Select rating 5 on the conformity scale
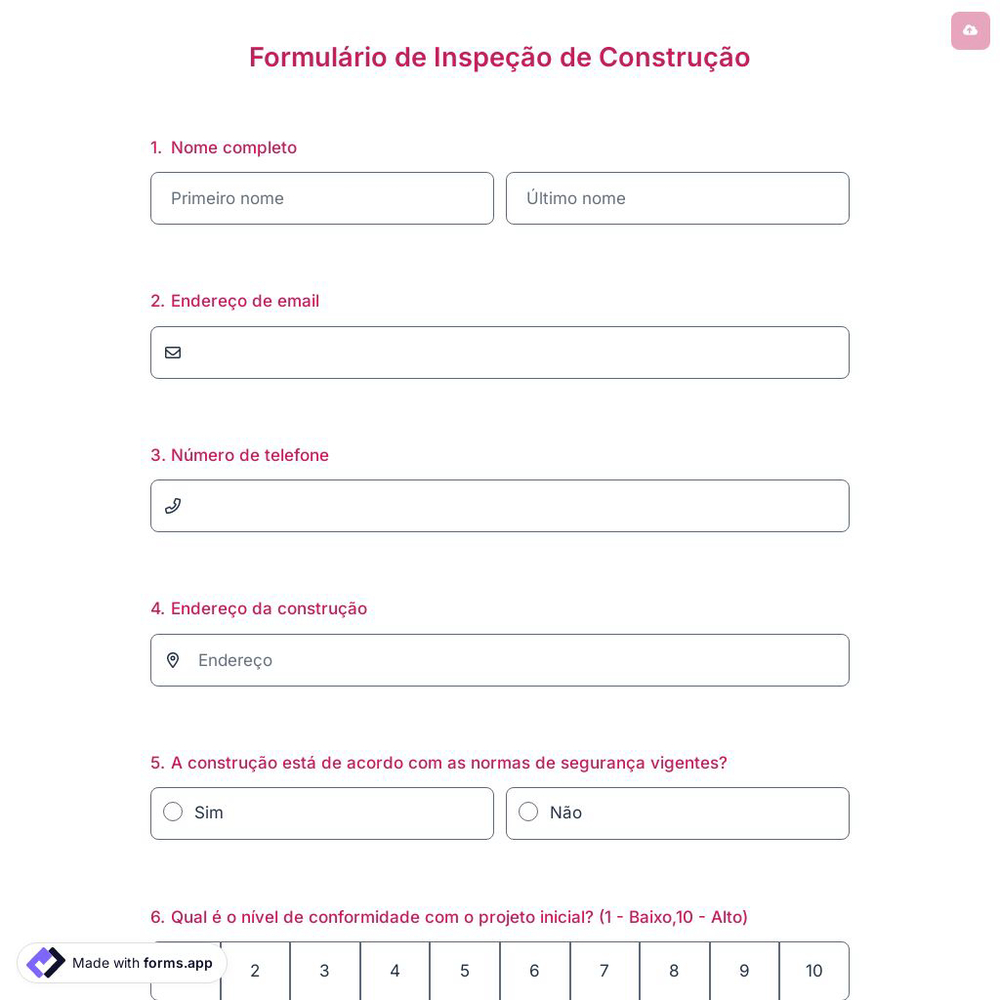 coord(464,971)
